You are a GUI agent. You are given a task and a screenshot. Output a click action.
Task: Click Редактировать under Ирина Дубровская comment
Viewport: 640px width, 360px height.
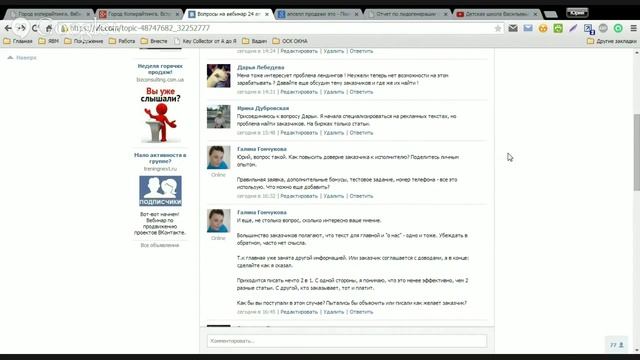point(299,133)
